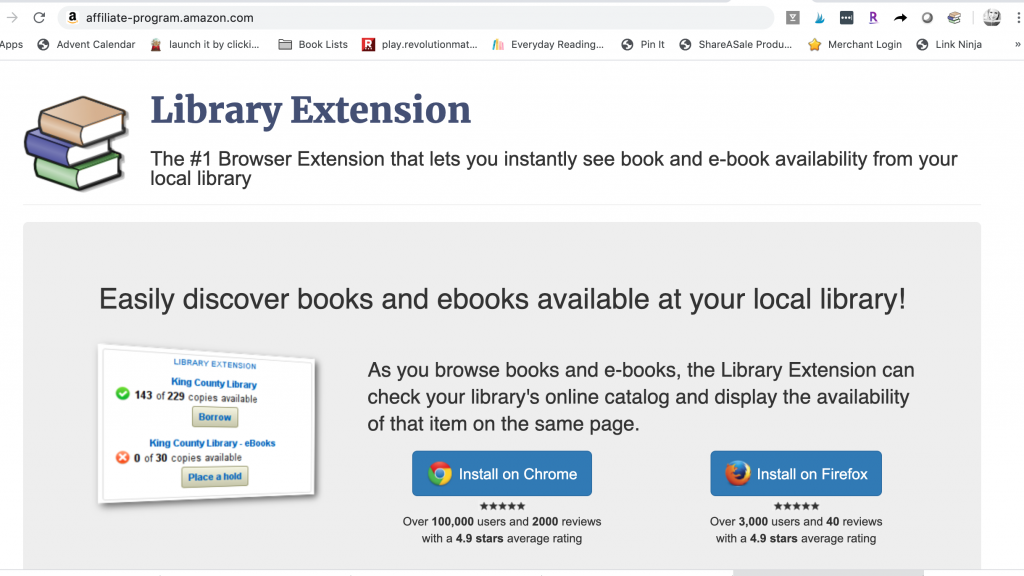The width and height of the screenshot is (1024, 576).
Task: Install the extension on Chrome
Action: click(502, 473)
